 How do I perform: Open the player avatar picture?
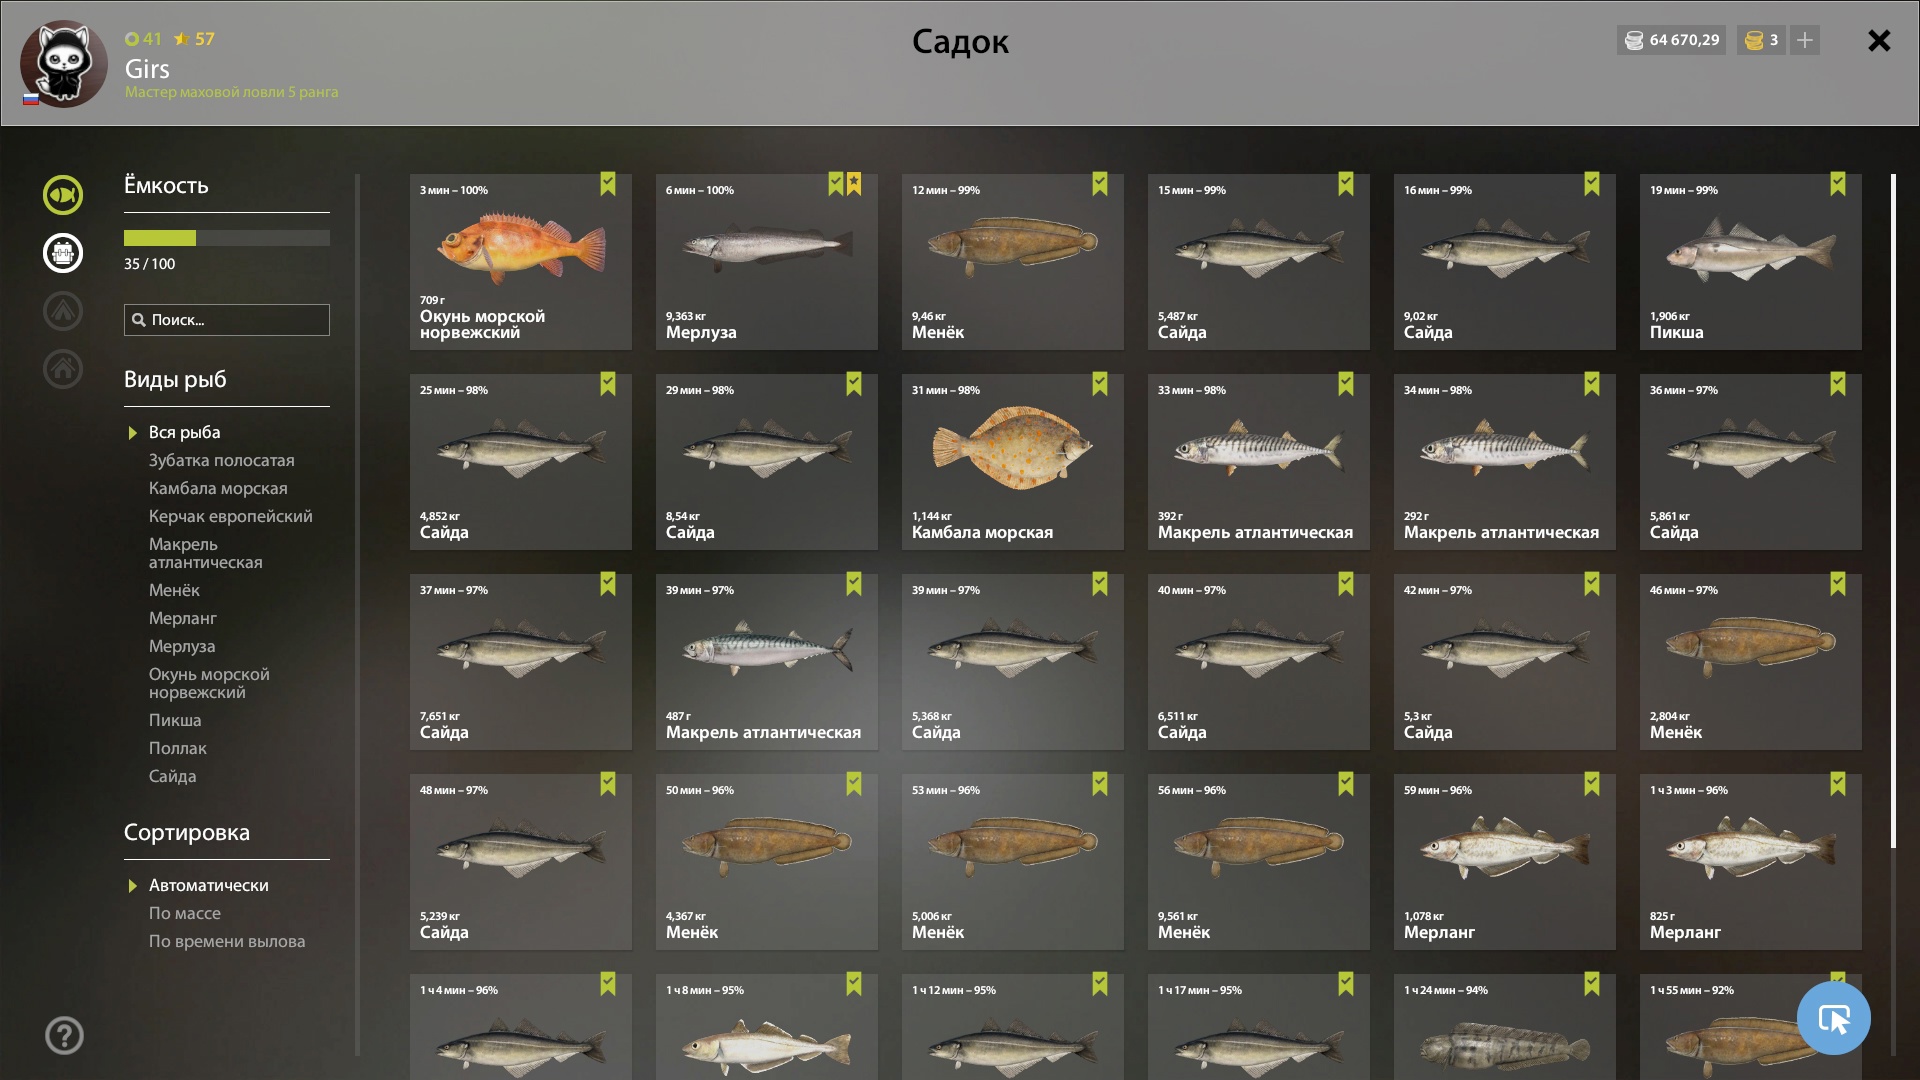(x=64, y=63)
